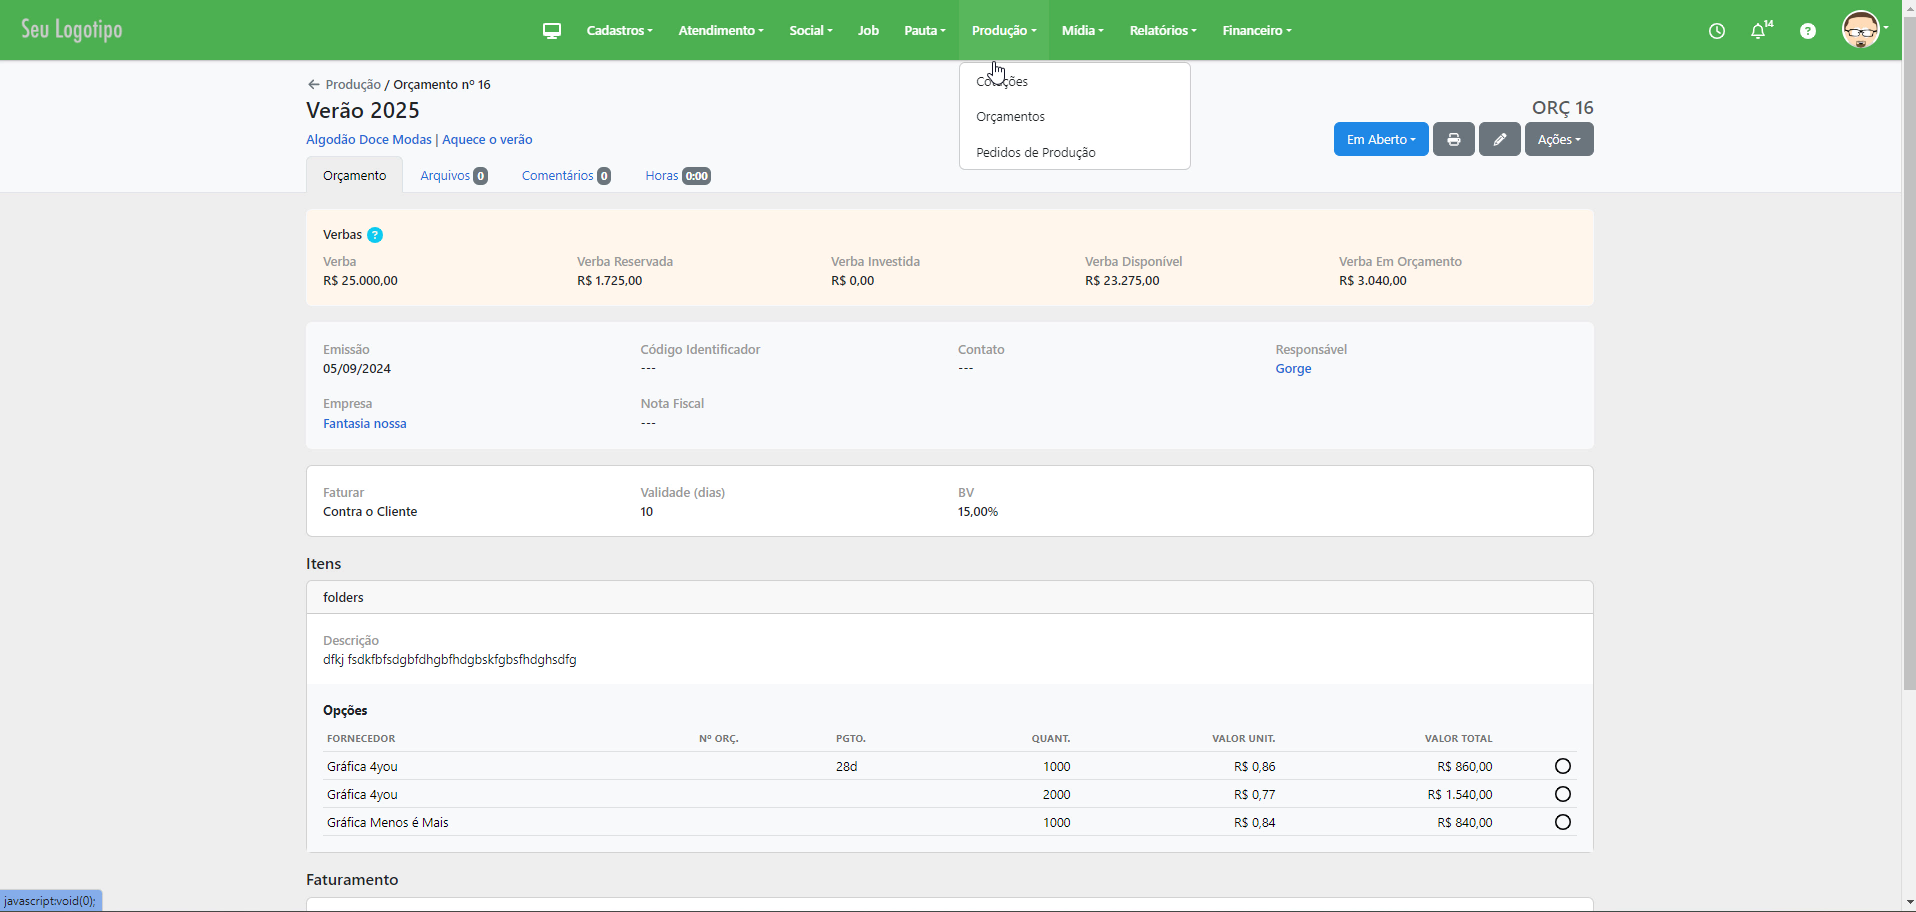Expand the Ações dropdown
1916x912 pixels.
[x=1558, y=140]
